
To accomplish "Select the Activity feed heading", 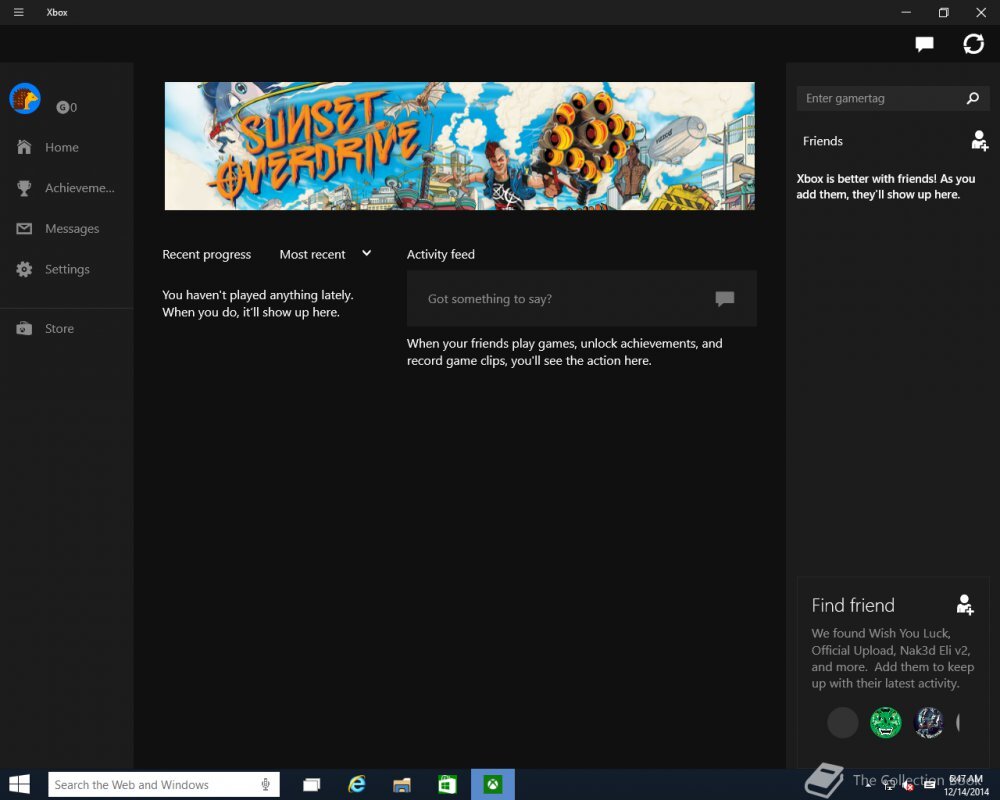I will pyautogui.click(x=440, y=255).
